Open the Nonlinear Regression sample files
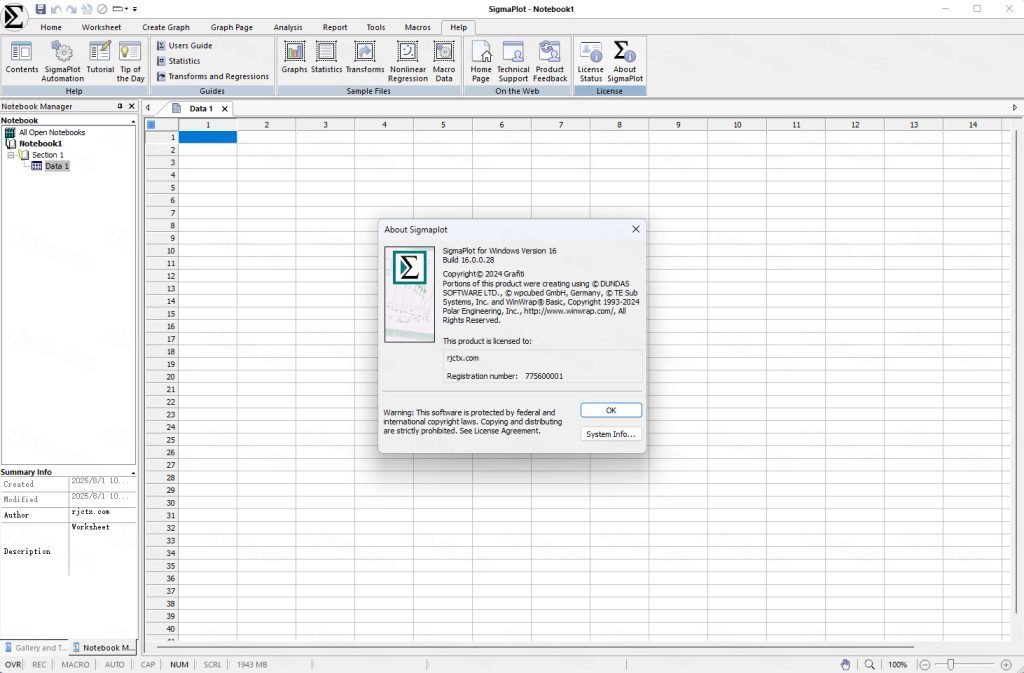 (408, 61)
